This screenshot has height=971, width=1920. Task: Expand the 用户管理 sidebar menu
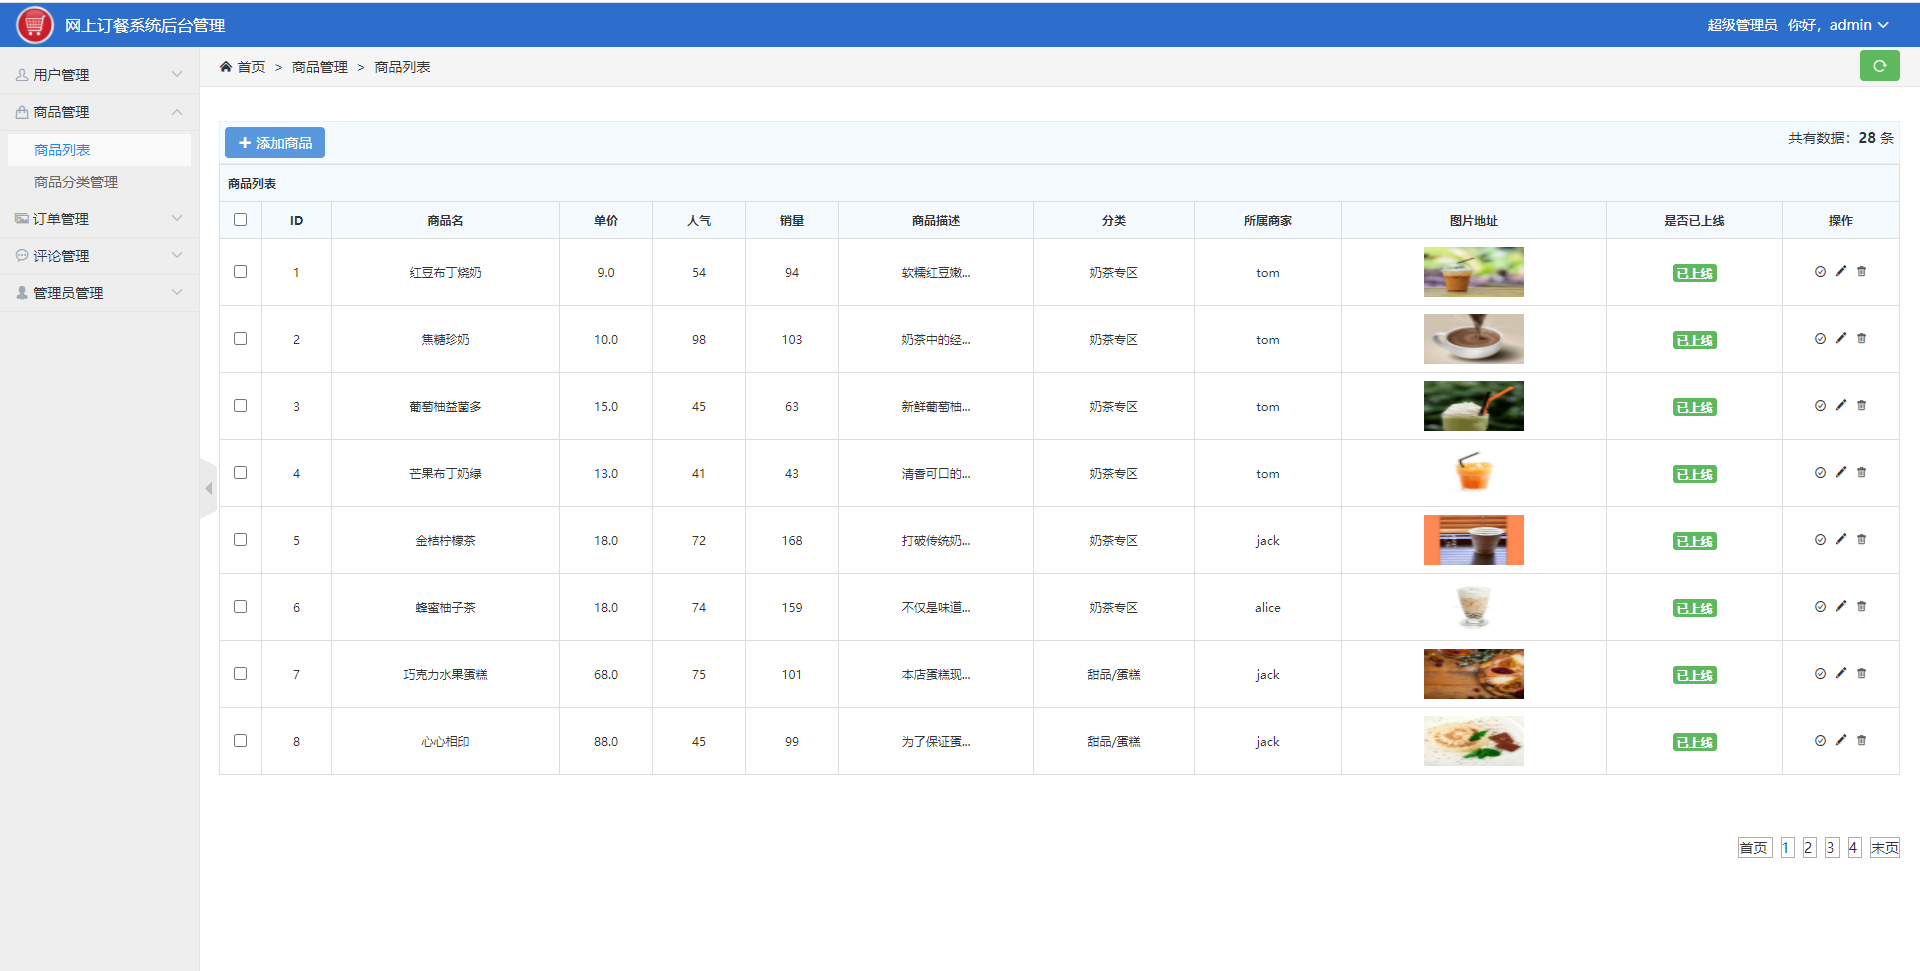coord(98,75)
